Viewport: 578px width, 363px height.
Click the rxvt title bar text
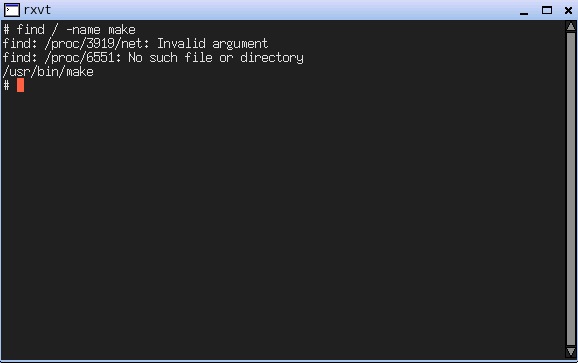(x=37, y=10)
